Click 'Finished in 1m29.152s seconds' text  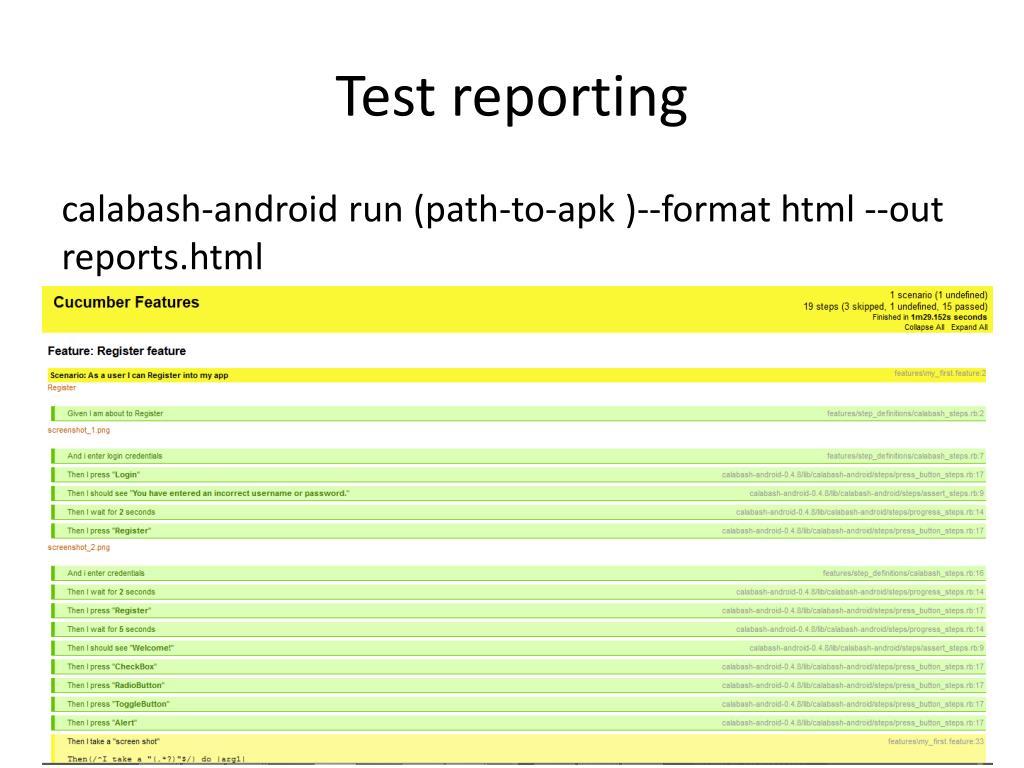click(929, 317)
